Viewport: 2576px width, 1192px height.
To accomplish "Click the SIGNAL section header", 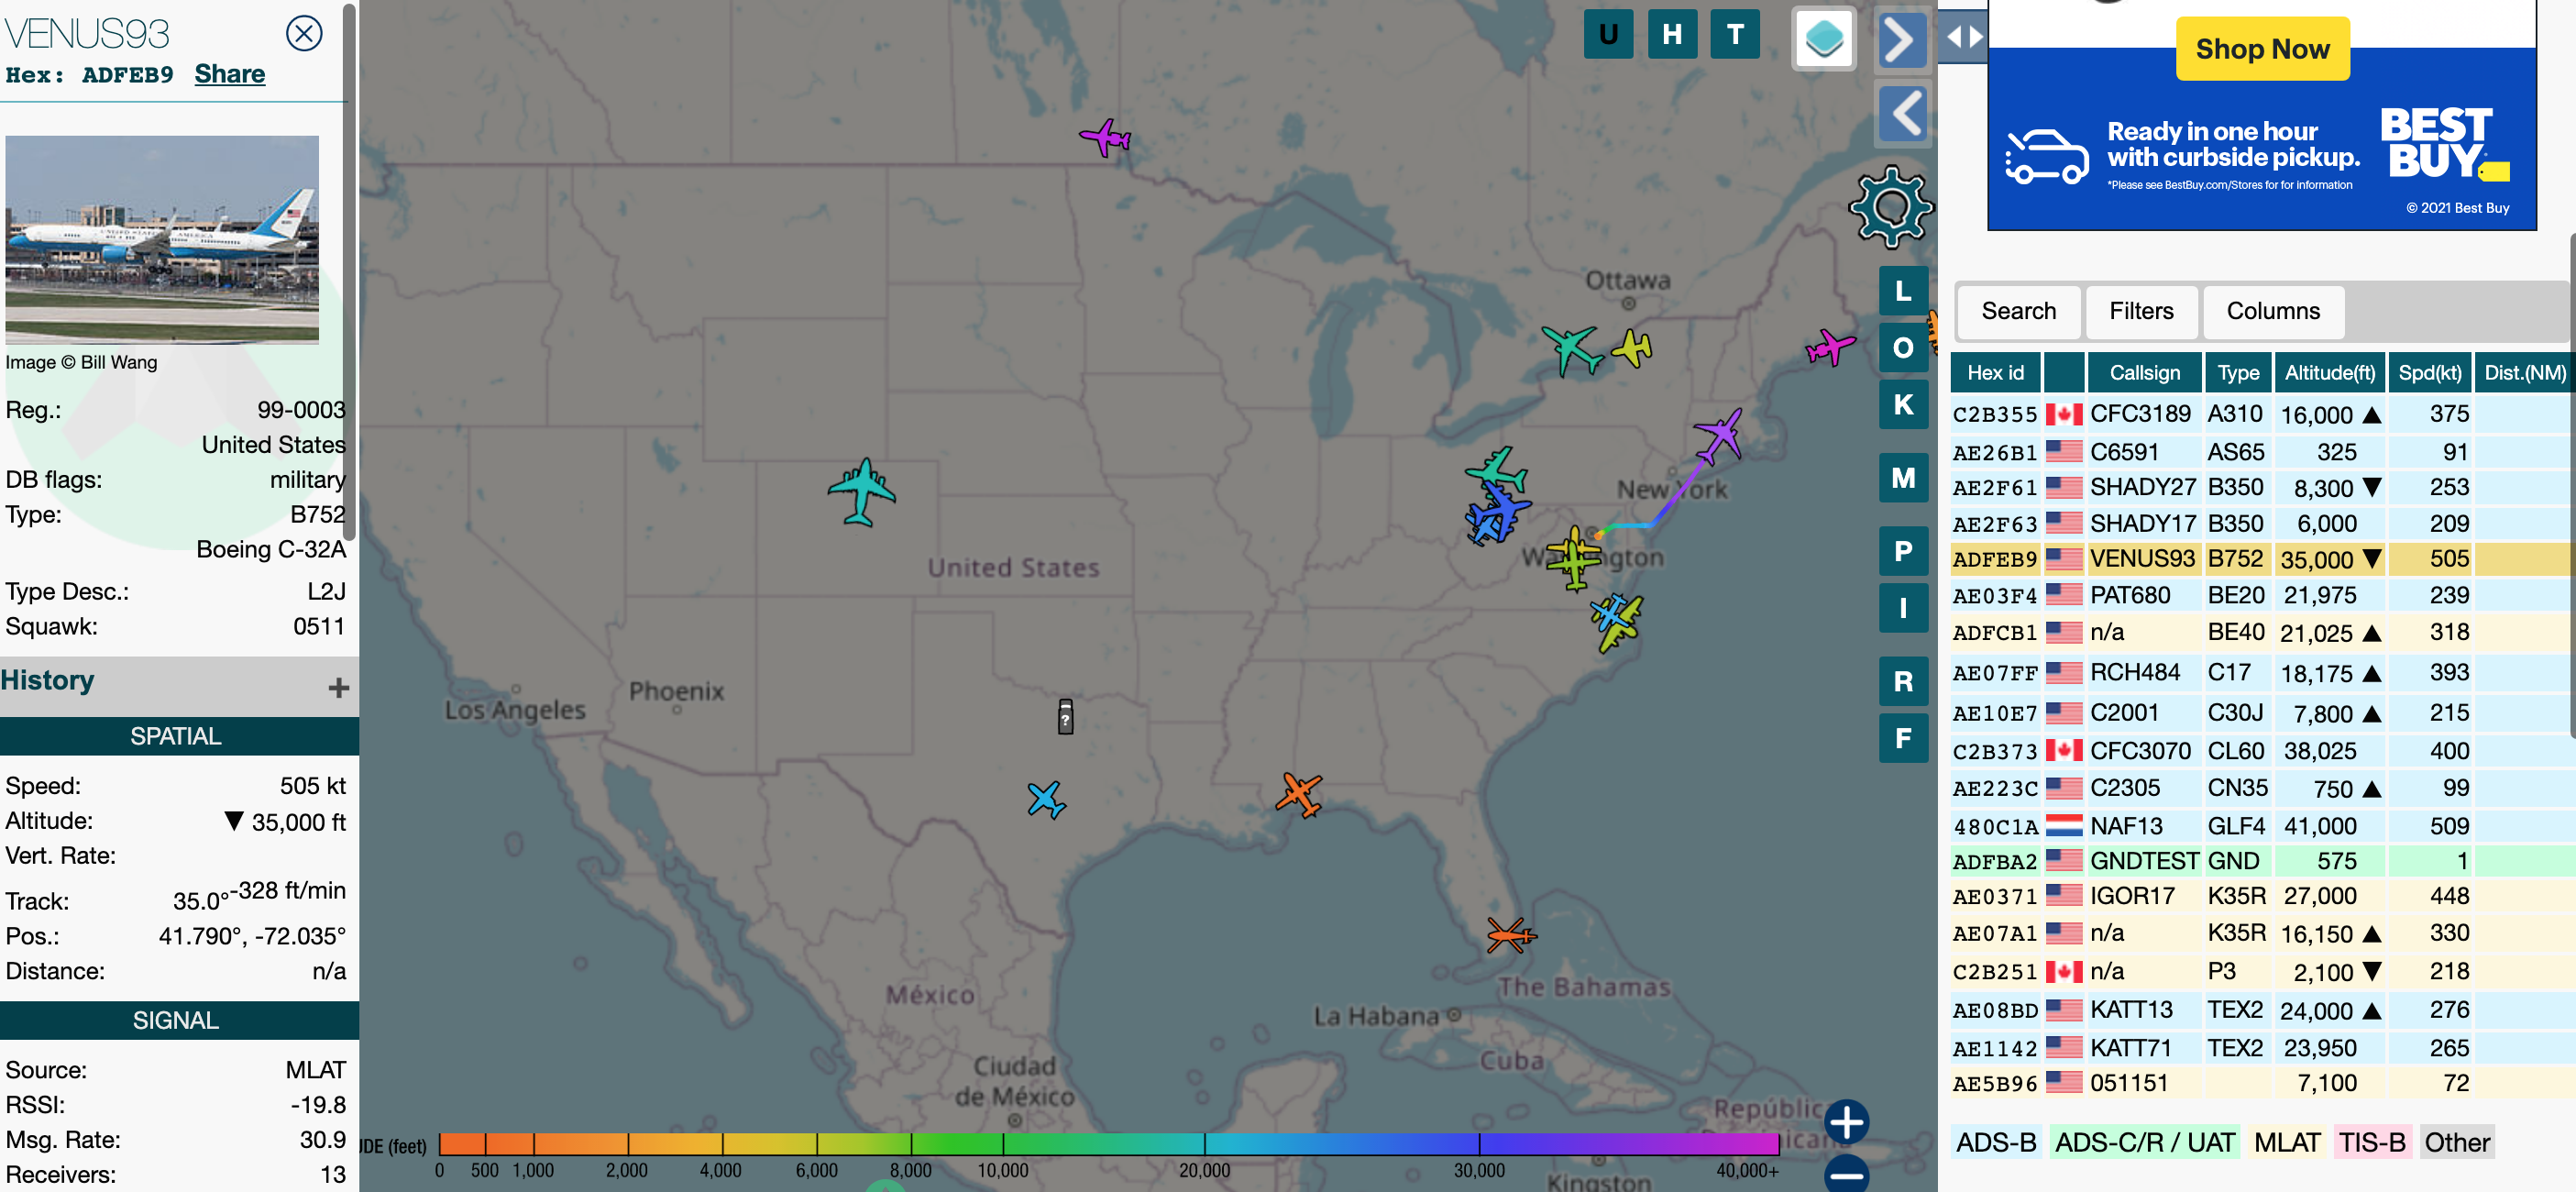I will coord(176,1020).
